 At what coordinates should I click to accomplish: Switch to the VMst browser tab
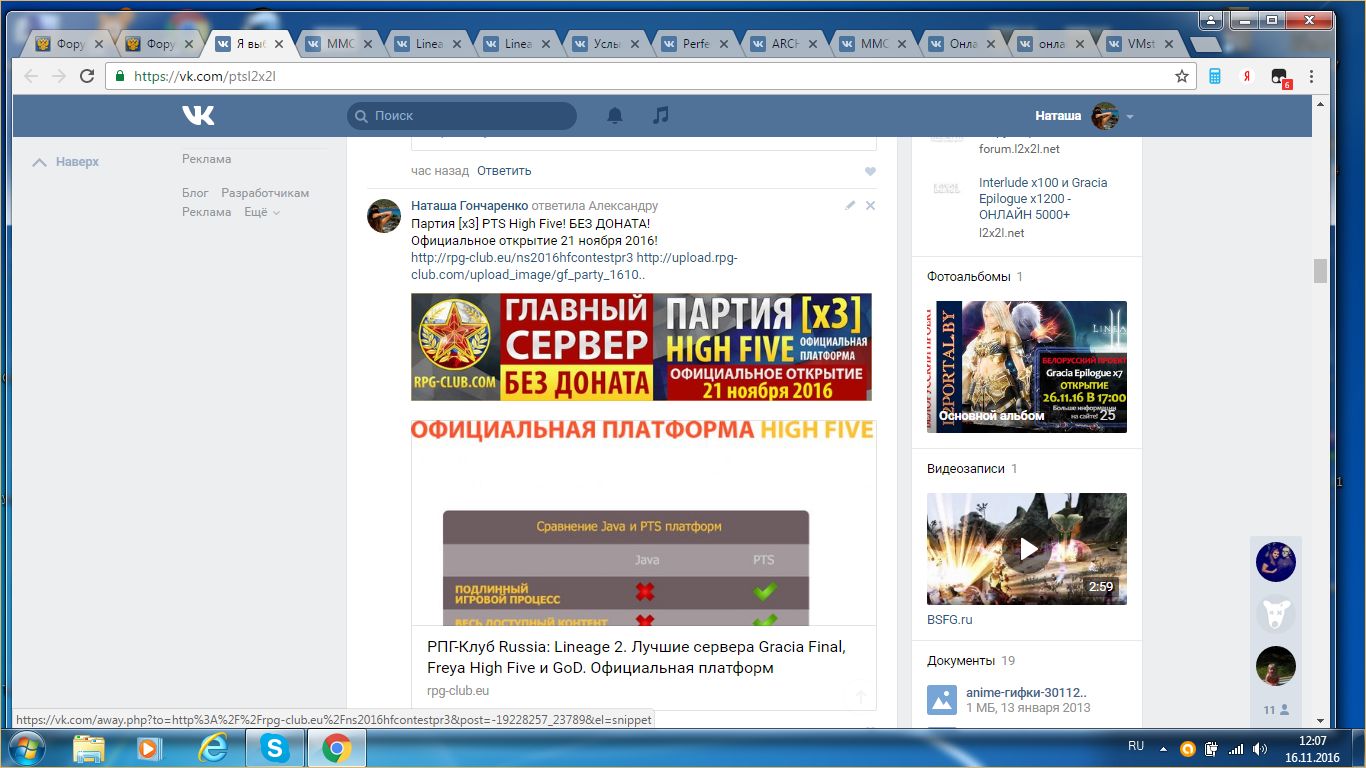click(1140, 44)
